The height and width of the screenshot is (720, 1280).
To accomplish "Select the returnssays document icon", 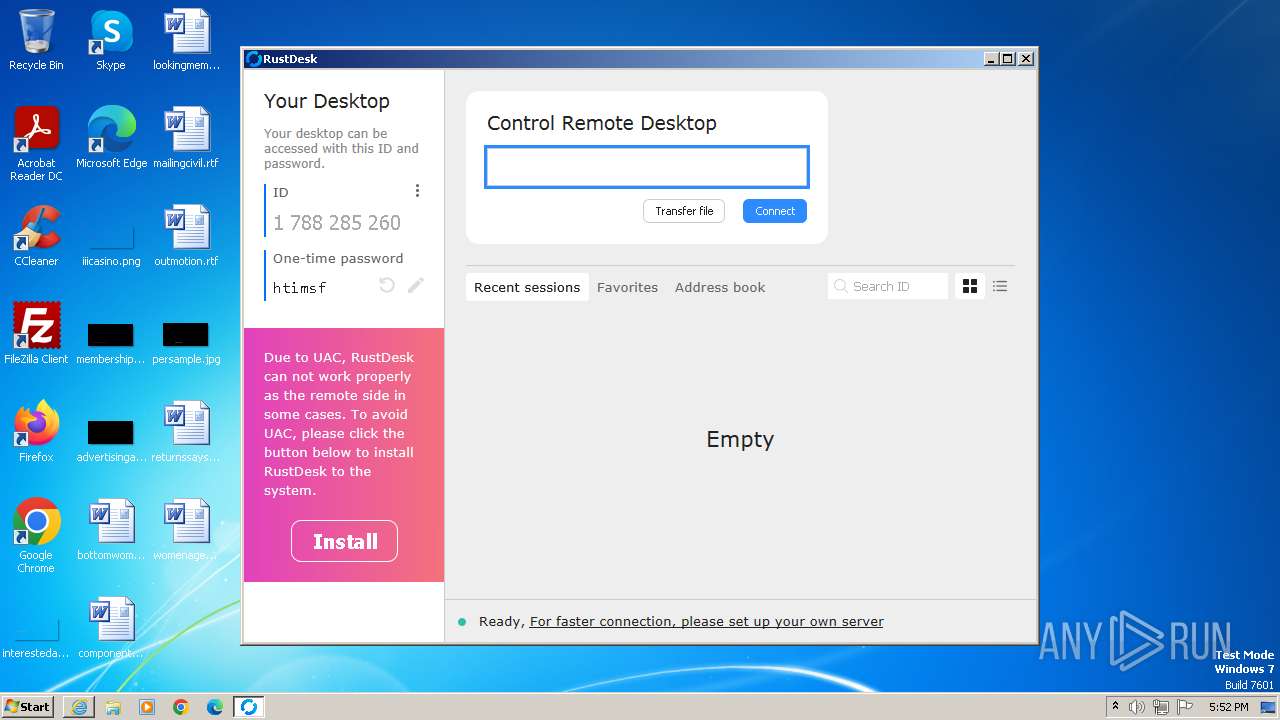I will 186,432.
